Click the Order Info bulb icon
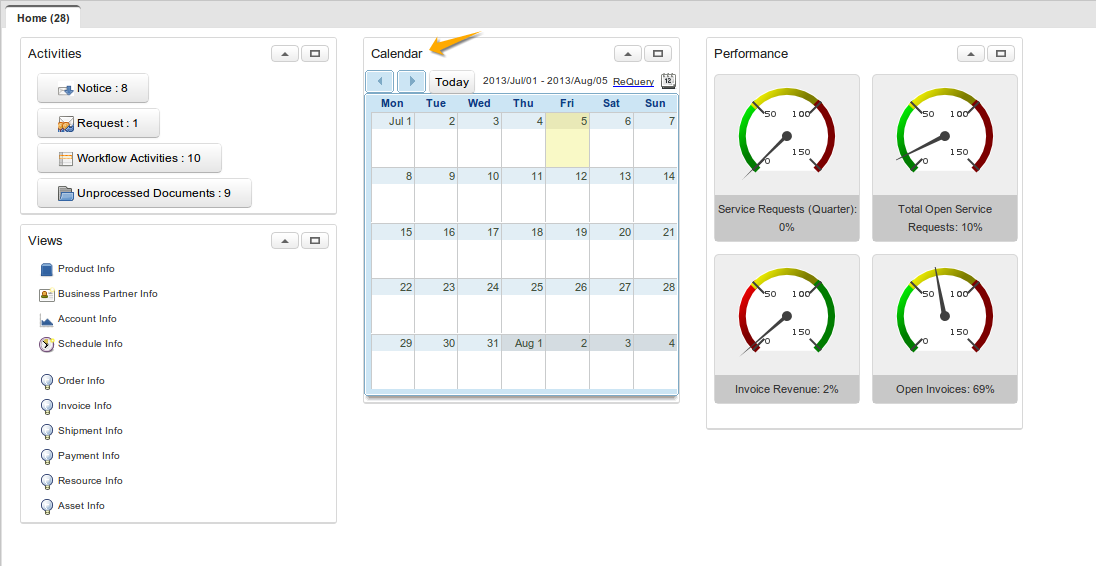 pyautogui.click(x=47, y=382)
